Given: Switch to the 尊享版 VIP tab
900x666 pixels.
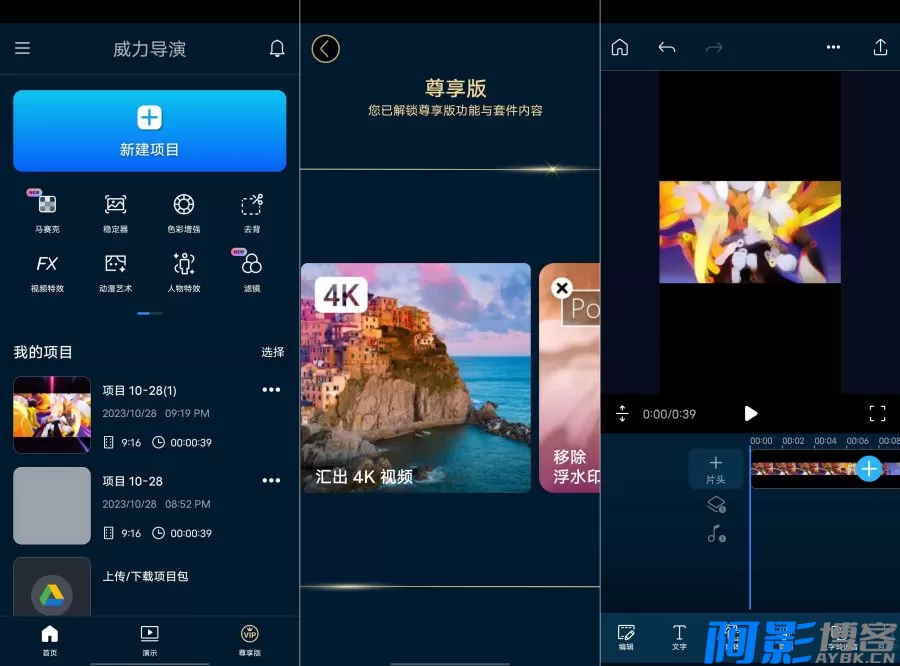Looking at the screenshot, I should pos(250,638).
